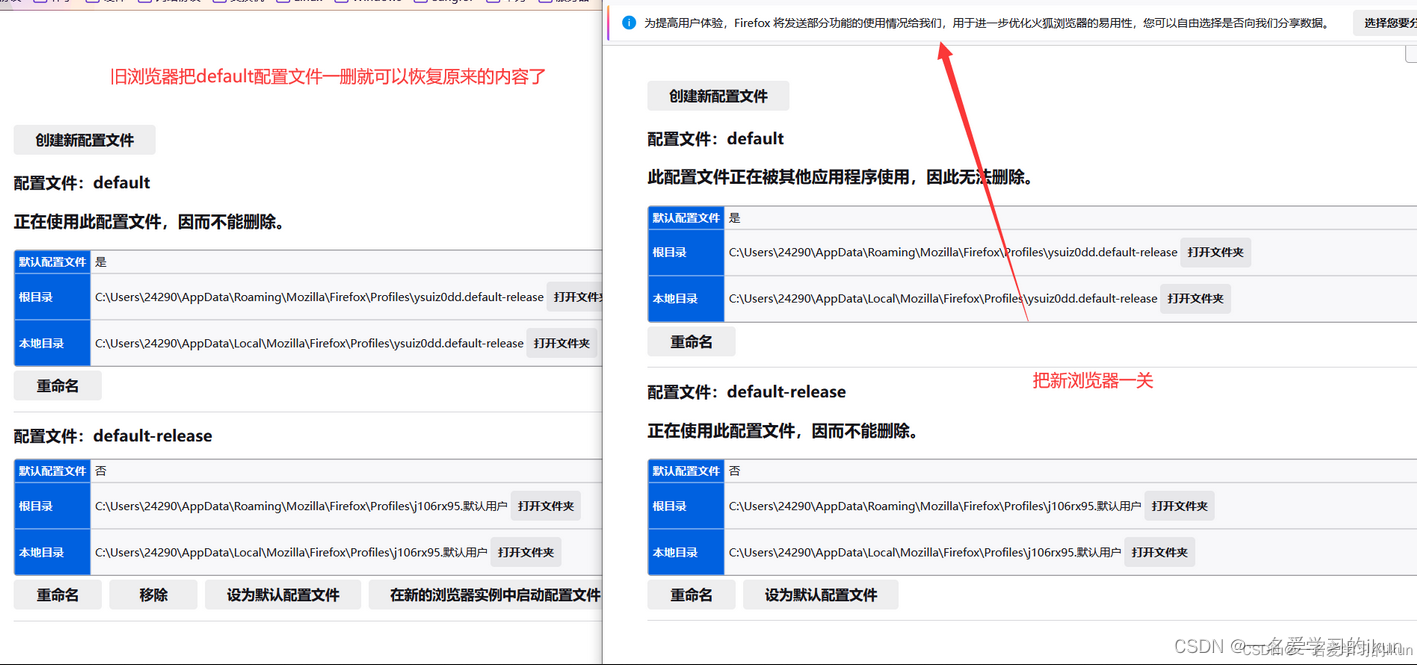Screen dimensions: 1417x665
Task: Click heading 配置文件：default-release in left window
Action: [x=113, y=436]
